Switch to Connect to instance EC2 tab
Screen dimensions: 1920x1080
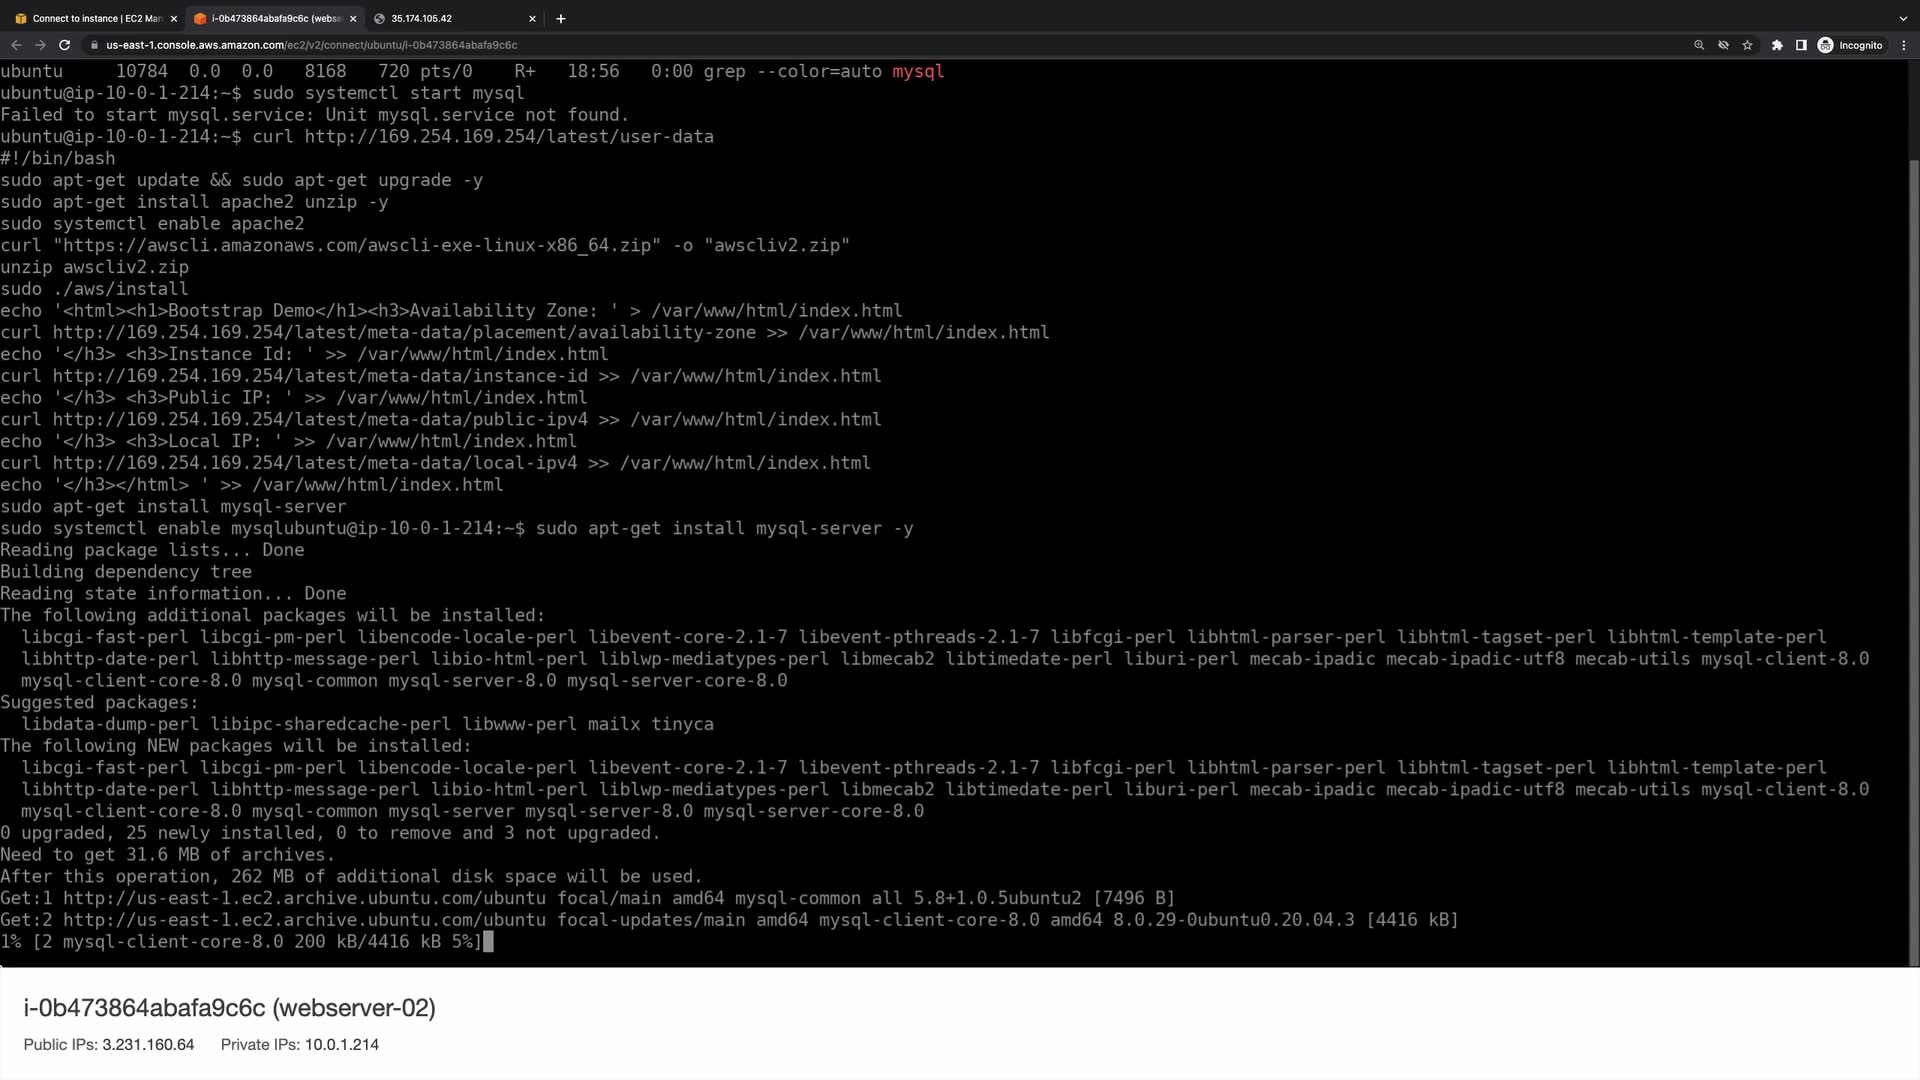point(90,18)
